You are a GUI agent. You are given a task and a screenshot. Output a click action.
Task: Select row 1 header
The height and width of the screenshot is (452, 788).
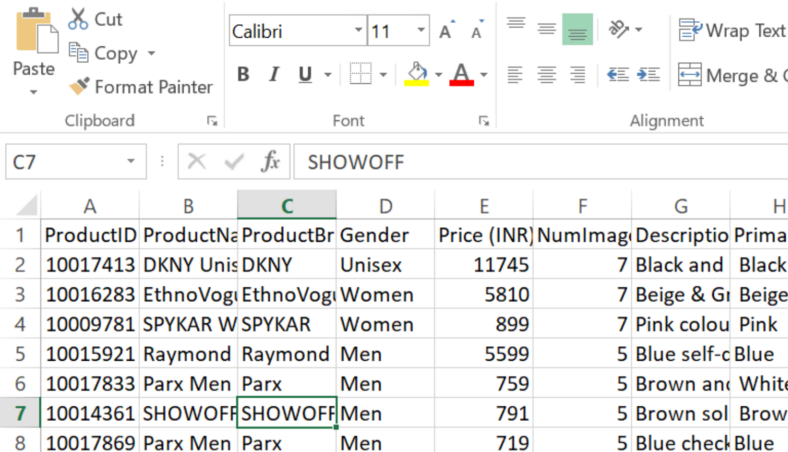[20, 235]
